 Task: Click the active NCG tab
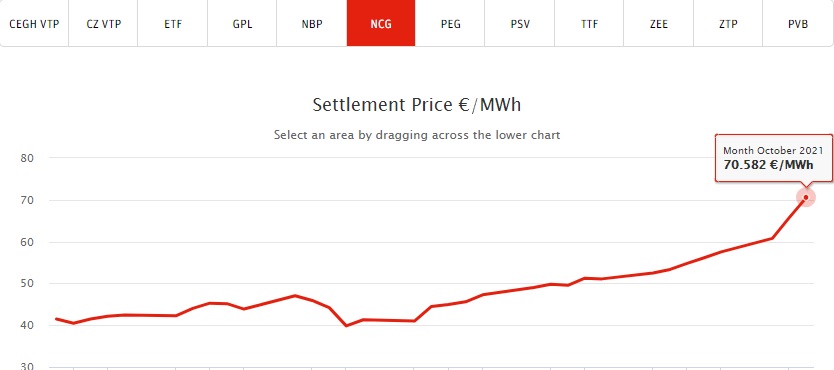(381, 23)
